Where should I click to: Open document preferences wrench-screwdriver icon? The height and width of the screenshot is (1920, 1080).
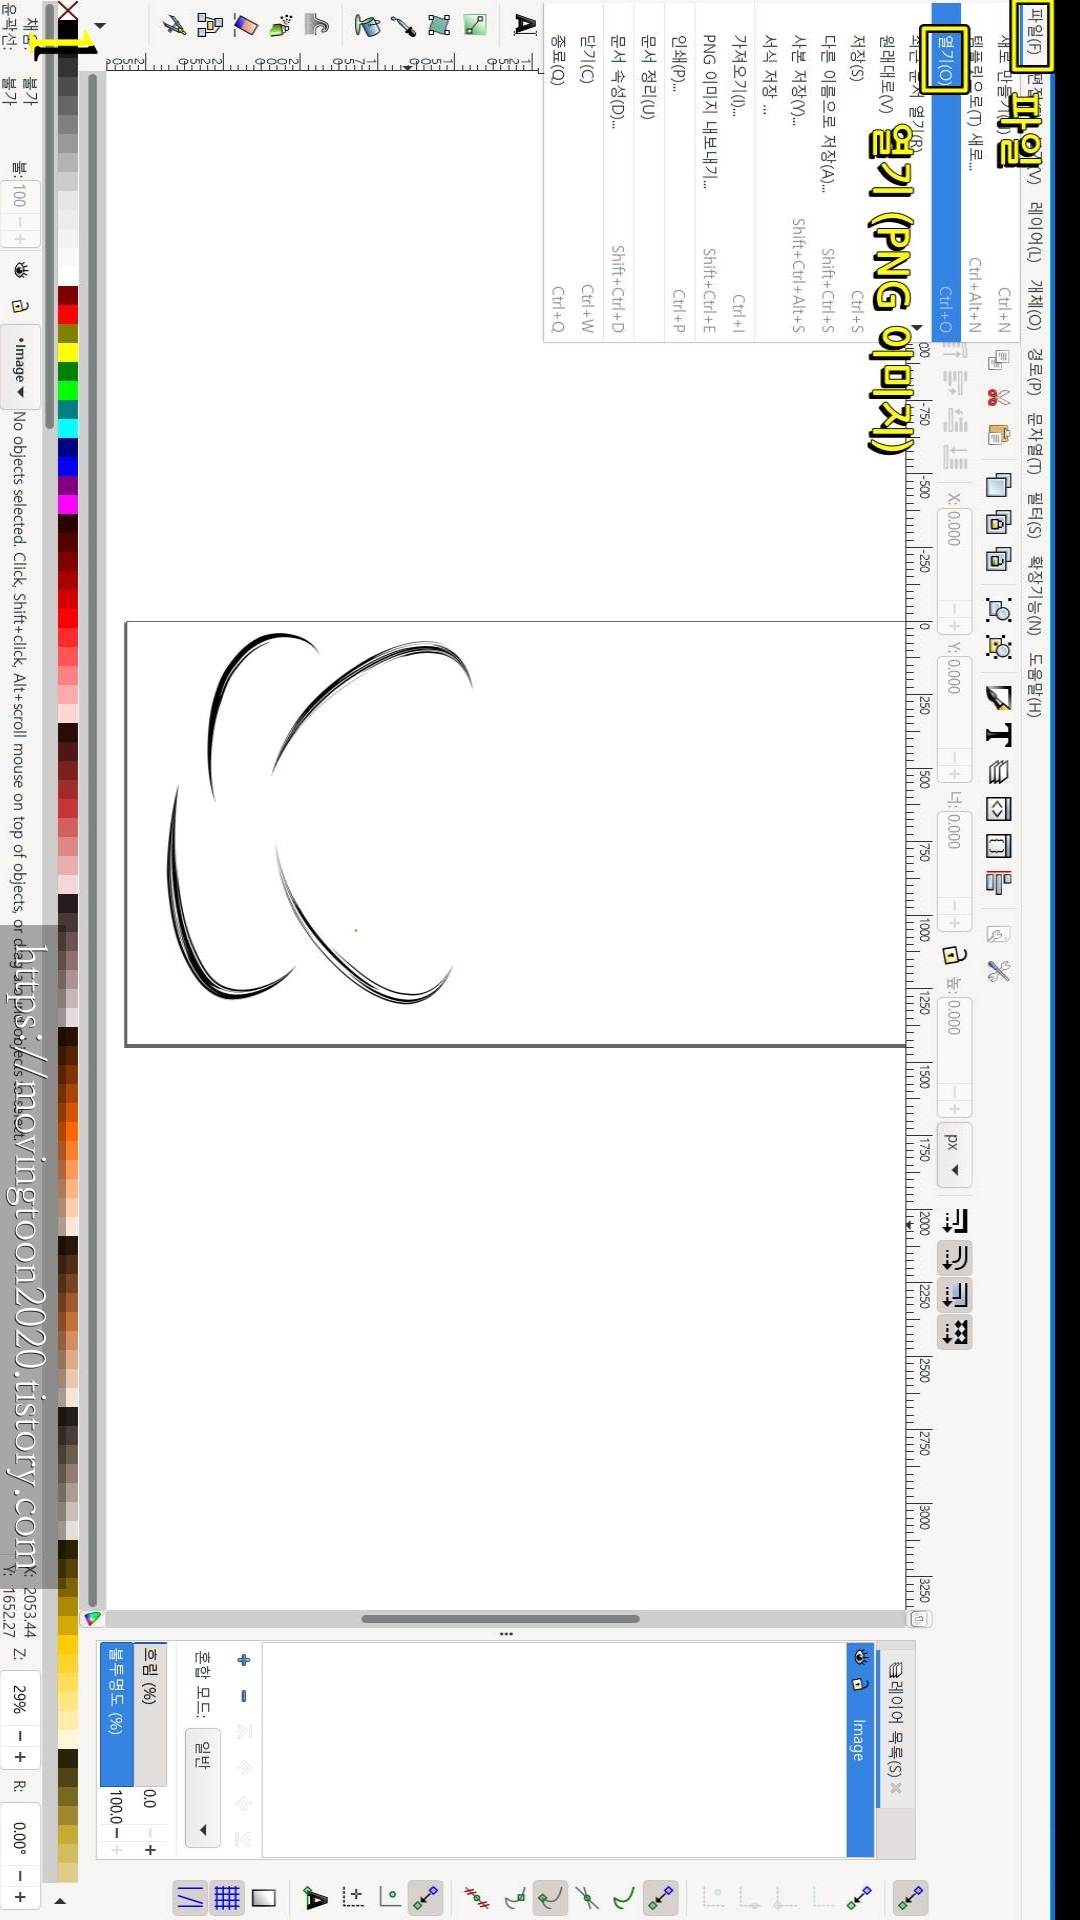[998, 970]
